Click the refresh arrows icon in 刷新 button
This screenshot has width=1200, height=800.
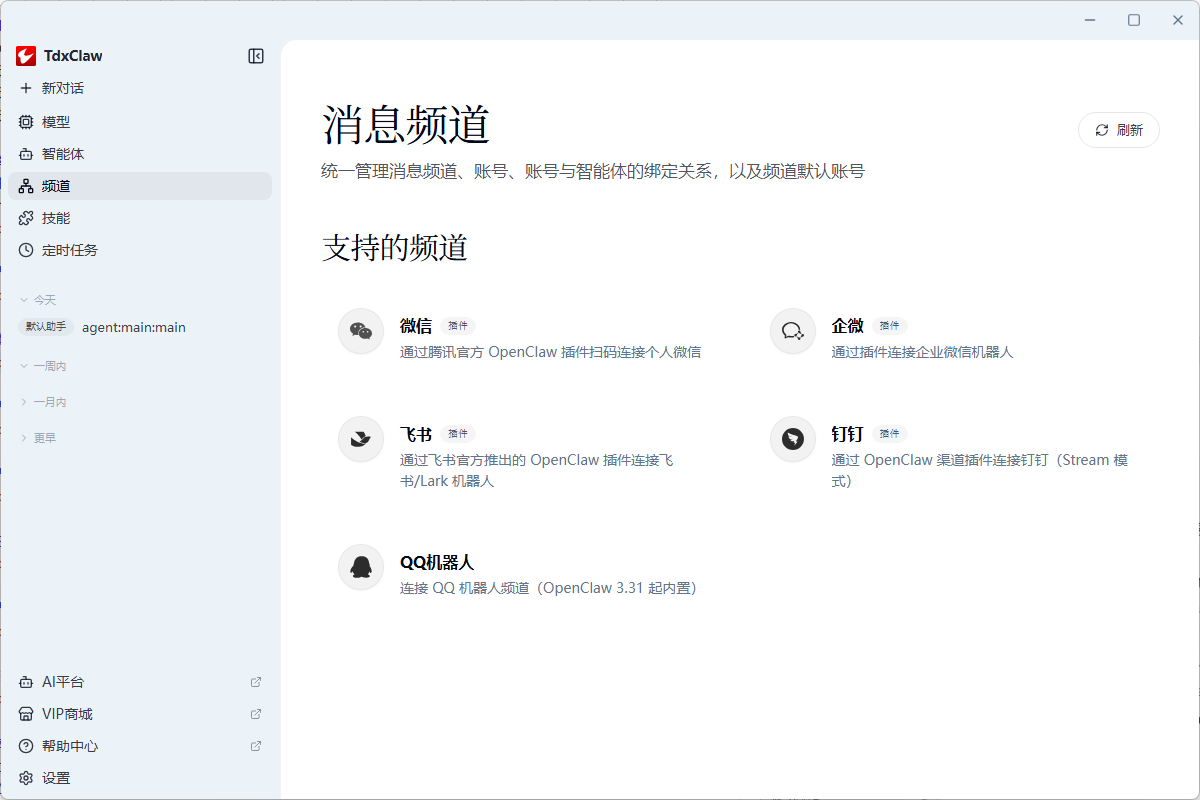pyautogui.click(x=1102, y=130)
